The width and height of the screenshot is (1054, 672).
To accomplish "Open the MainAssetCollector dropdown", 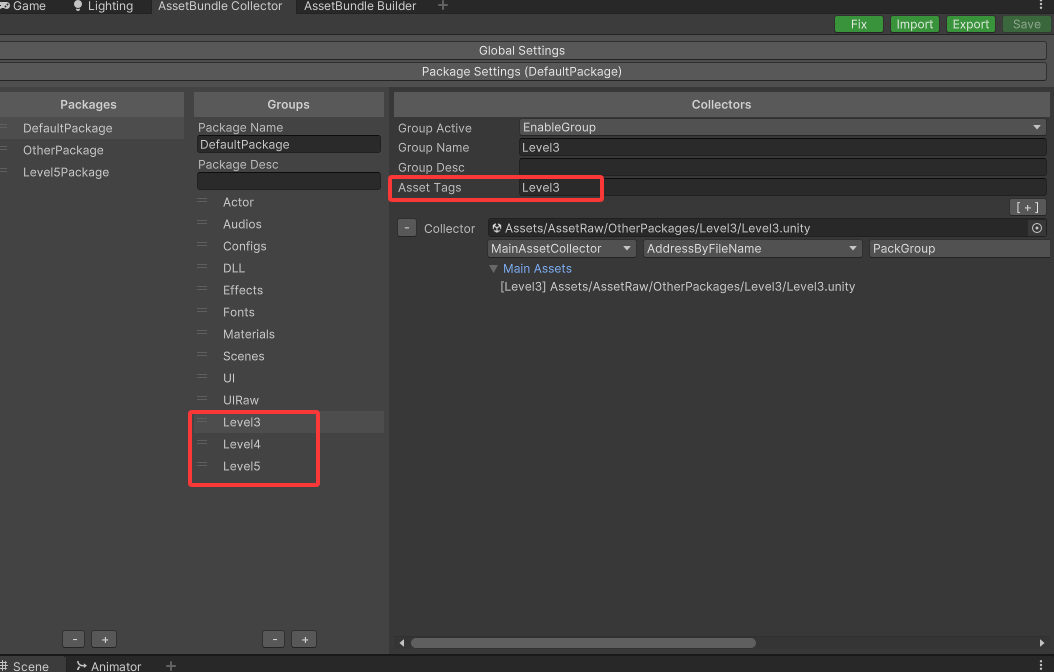I will tap(561, 248).
